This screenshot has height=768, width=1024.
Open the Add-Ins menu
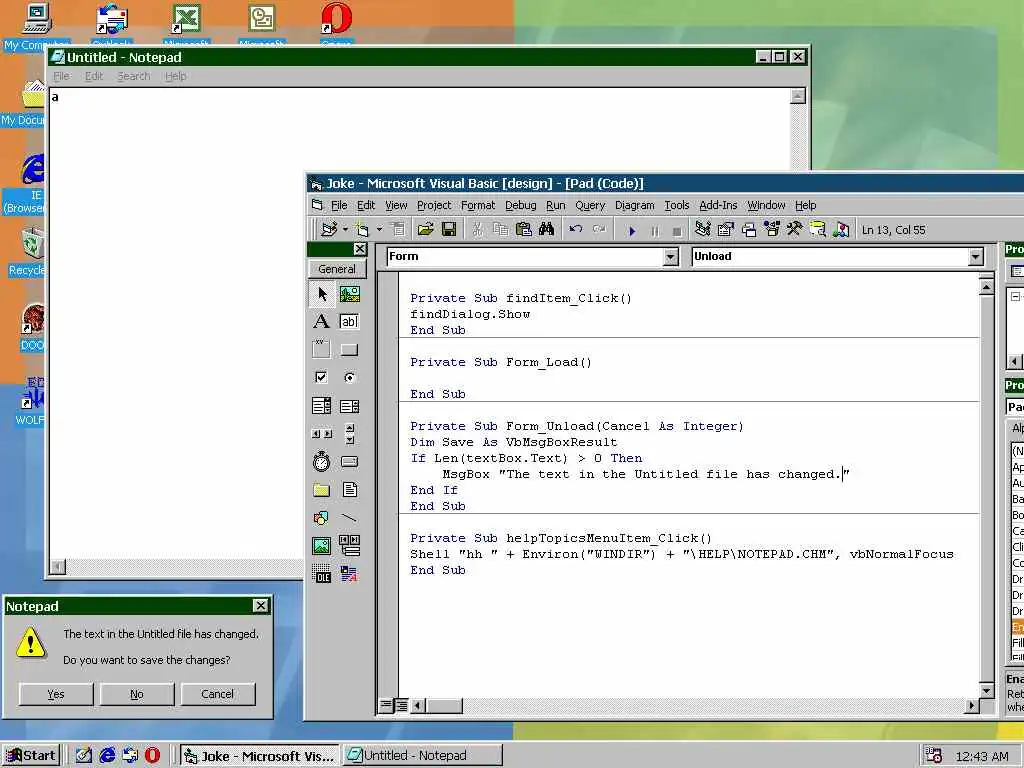[x=718, y=205]
